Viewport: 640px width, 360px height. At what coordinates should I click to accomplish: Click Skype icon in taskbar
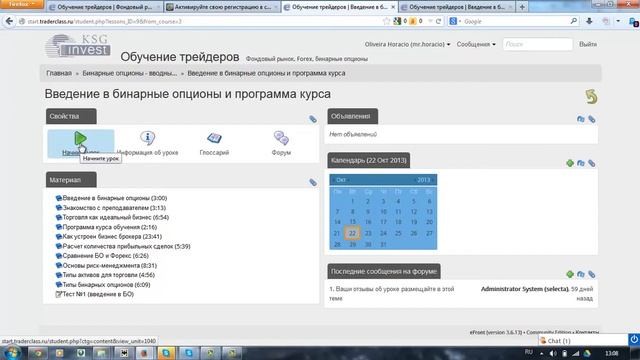pos(166,353)
